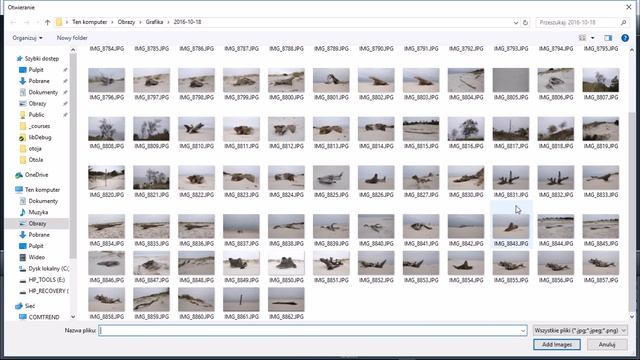This screenshot has height=360, width=640.
Task: Click the Add Images button
Action: coord(557,344)
